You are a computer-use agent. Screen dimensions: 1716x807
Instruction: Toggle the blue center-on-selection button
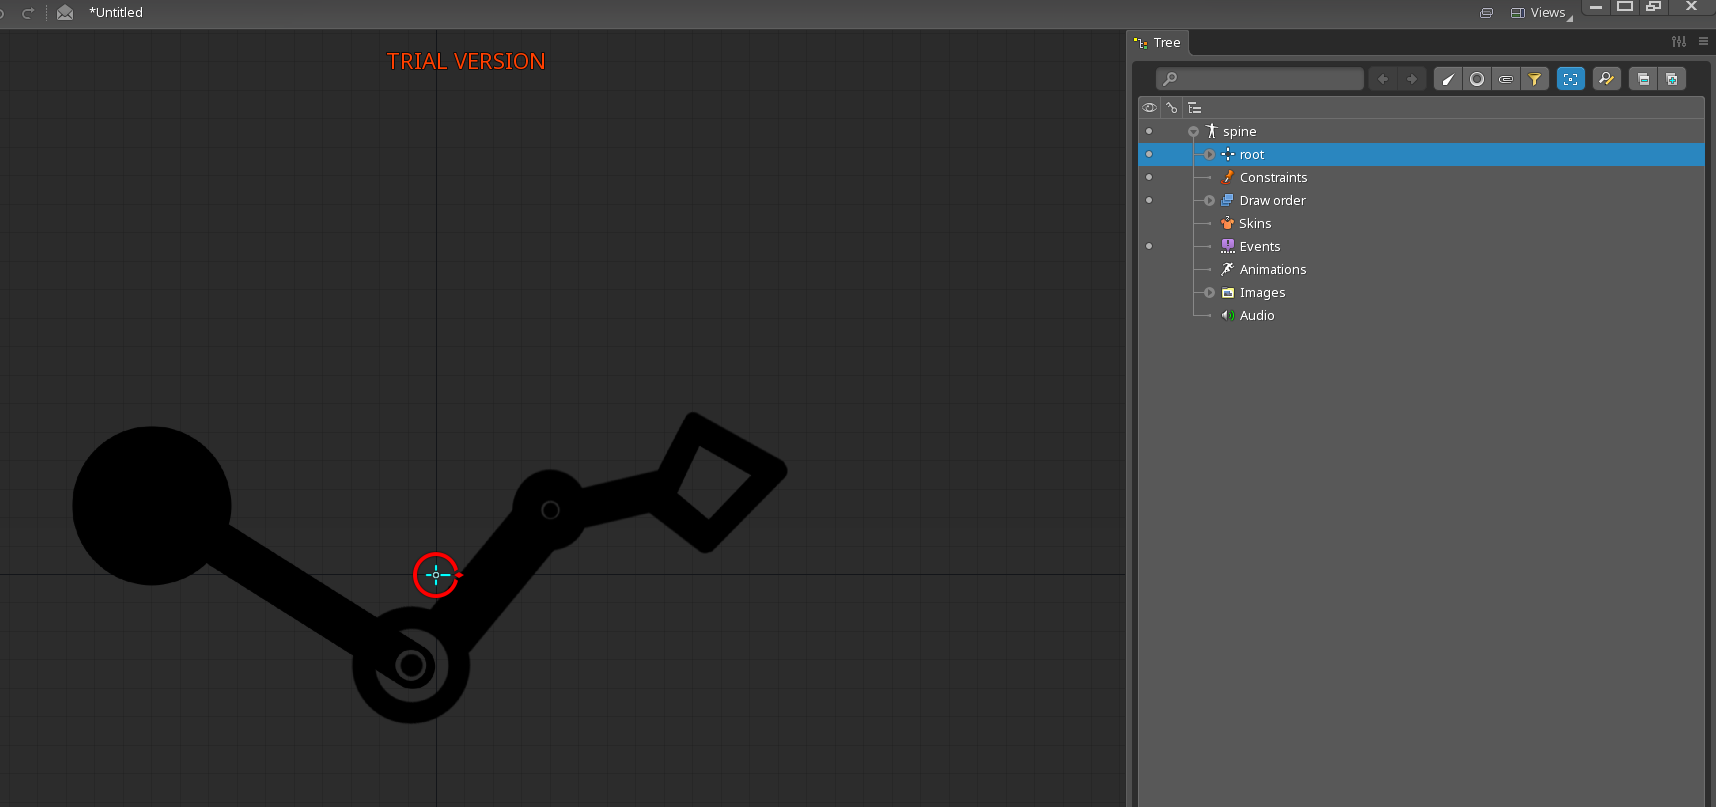coord(1571,79)
